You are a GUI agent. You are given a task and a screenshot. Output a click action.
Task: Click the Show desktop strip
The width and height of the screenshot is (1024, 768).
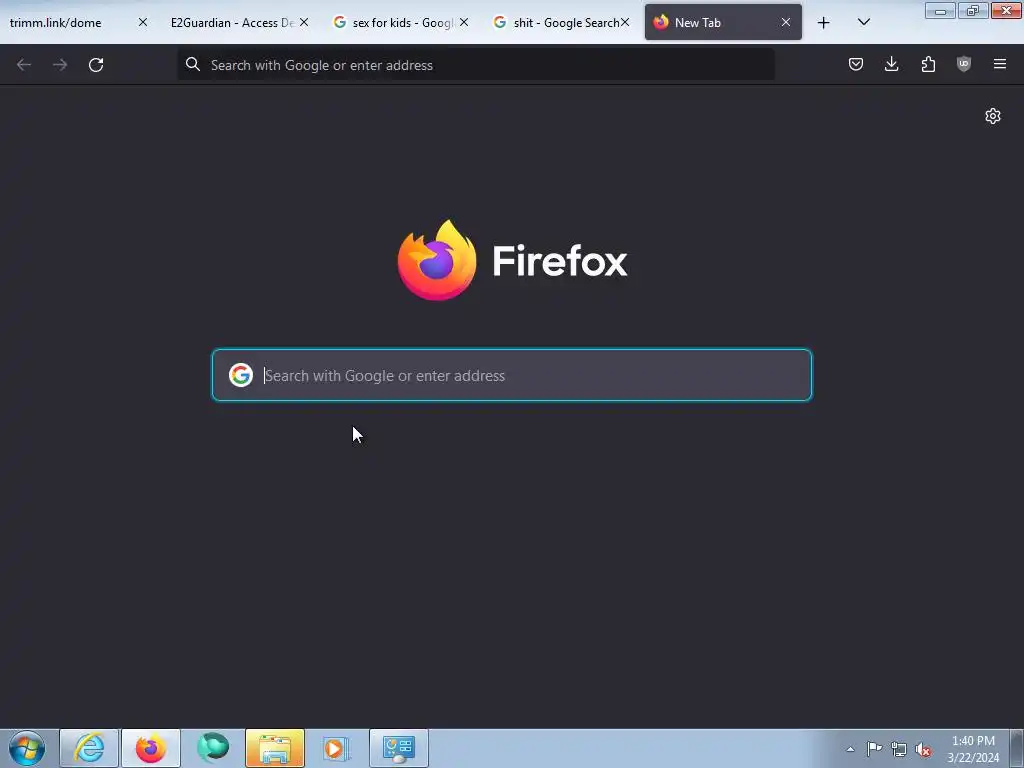[1017, 748]
